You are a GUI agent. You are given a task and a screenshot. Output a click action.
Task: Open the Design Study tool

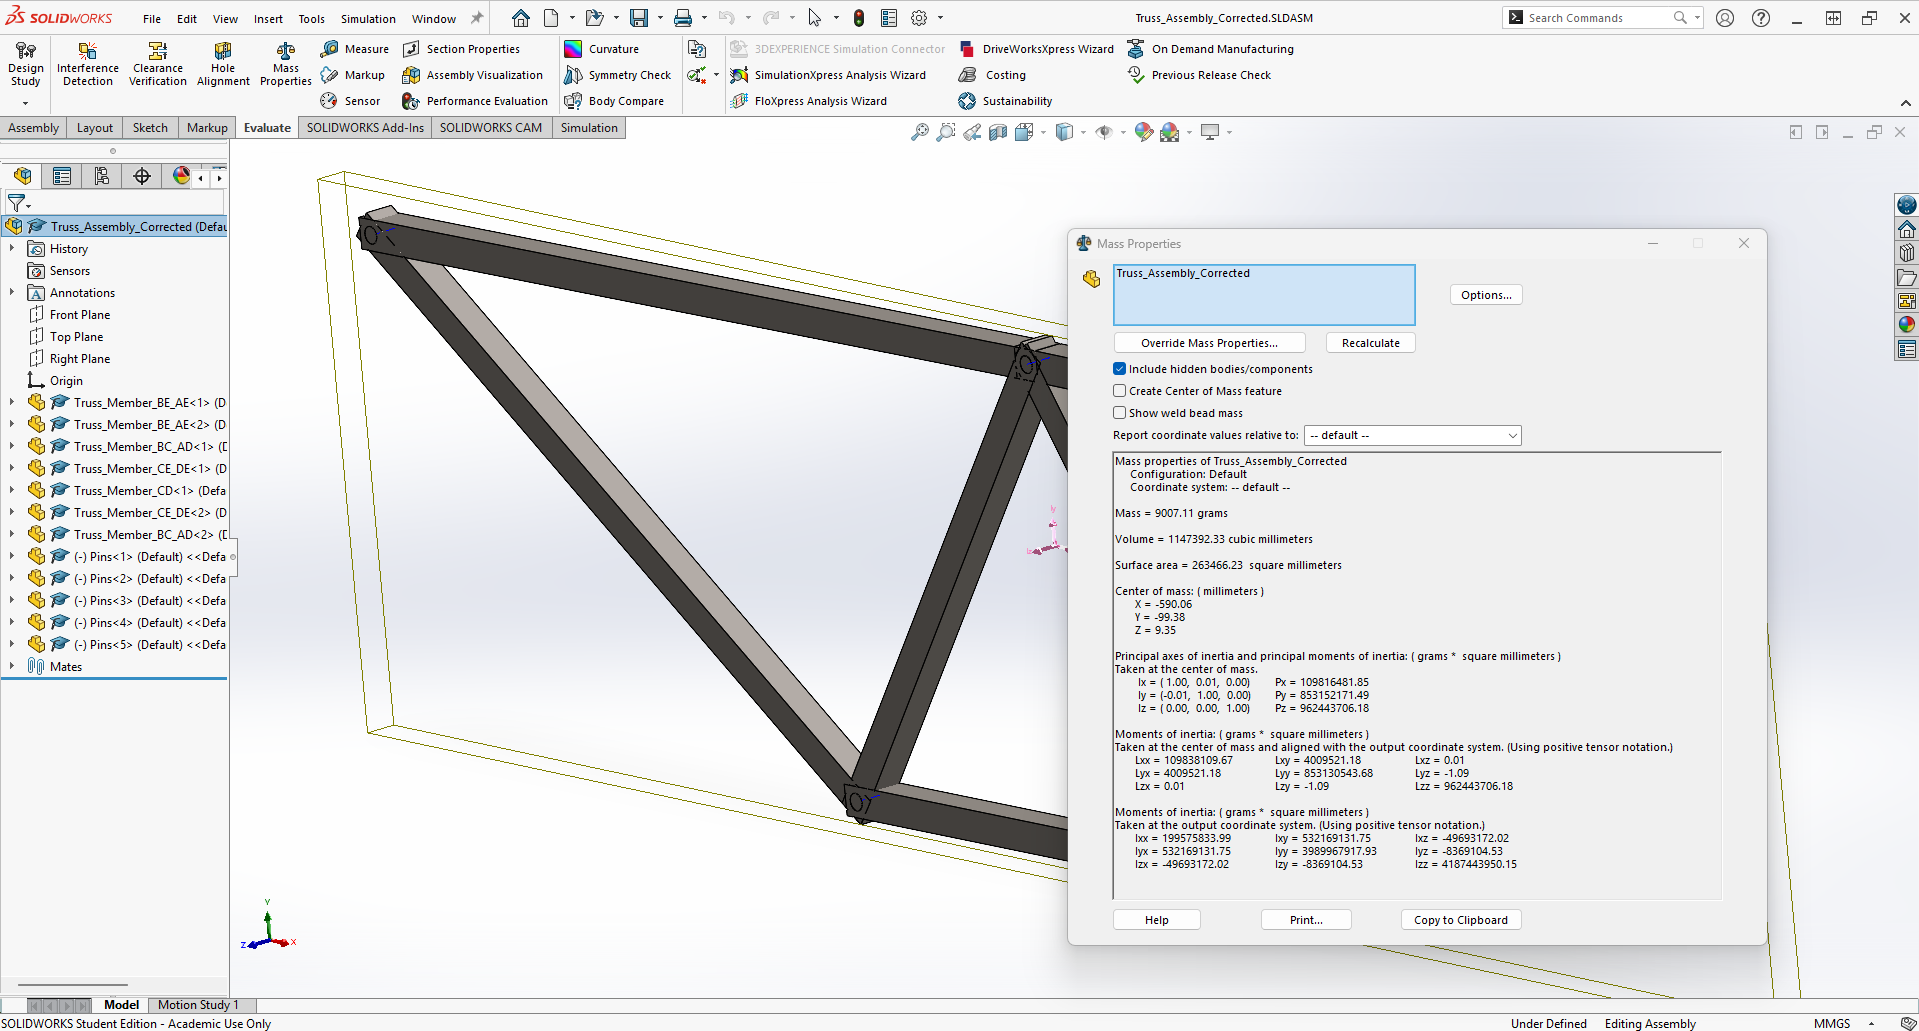26,66
